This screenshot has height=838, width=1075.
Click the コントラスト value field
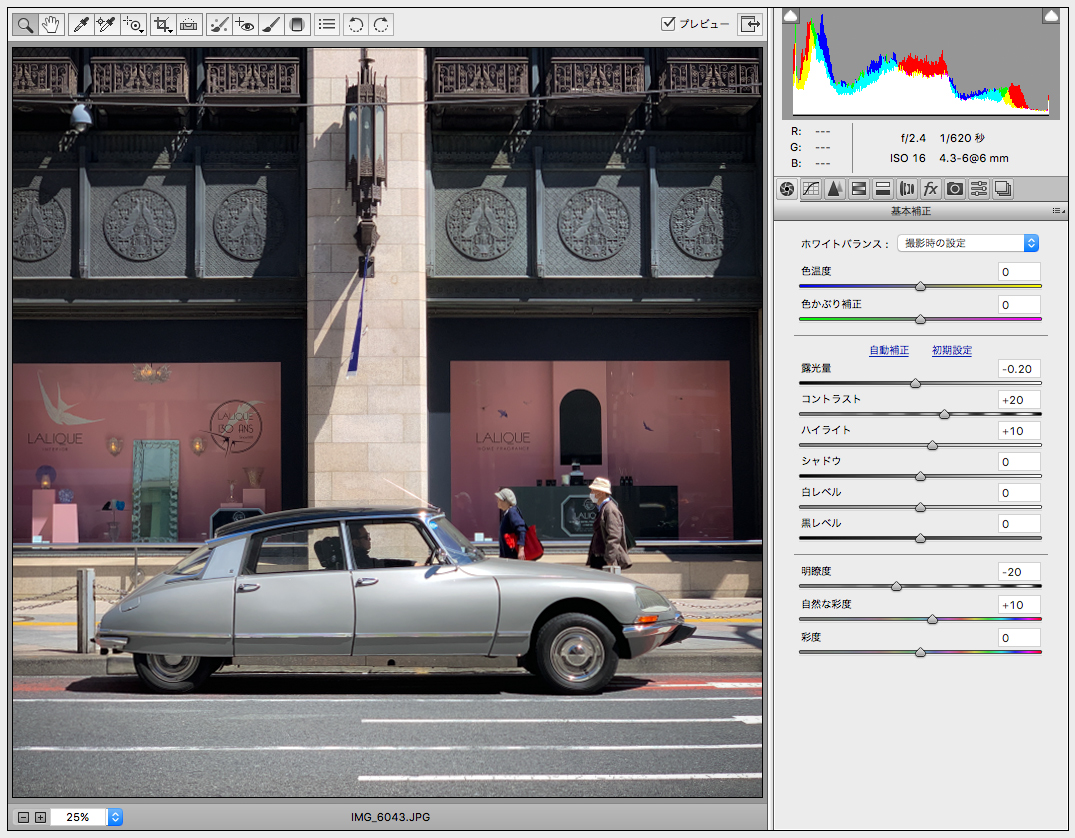(x=1019, y=400)
